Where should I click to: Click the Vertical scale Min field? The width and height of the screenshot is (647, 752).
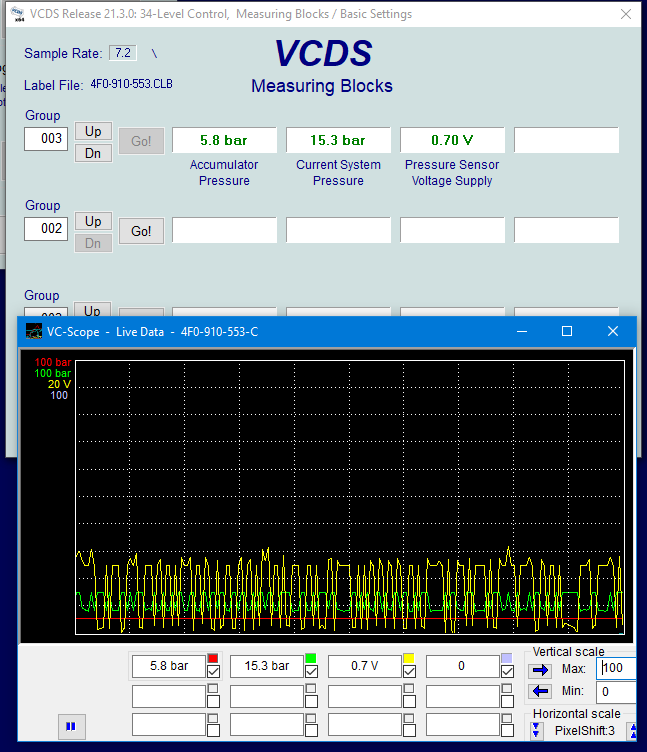pyautogui.click(x=616, y=692)
